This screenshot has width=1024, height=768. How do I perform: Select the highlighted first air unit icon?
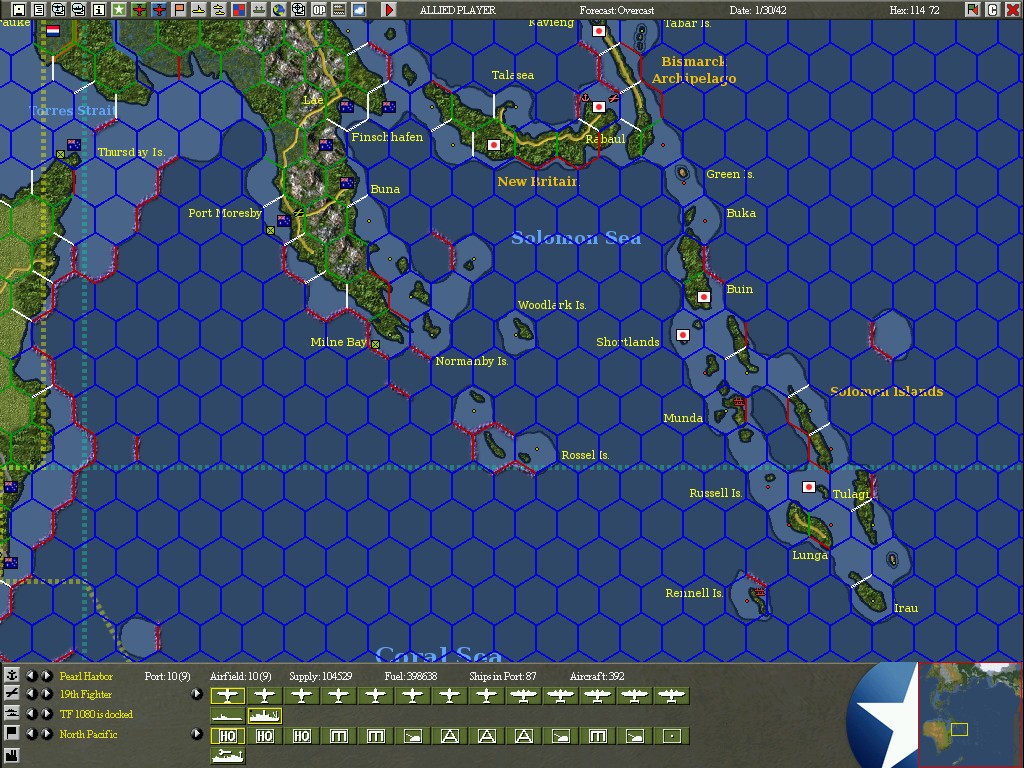[227, 696]
